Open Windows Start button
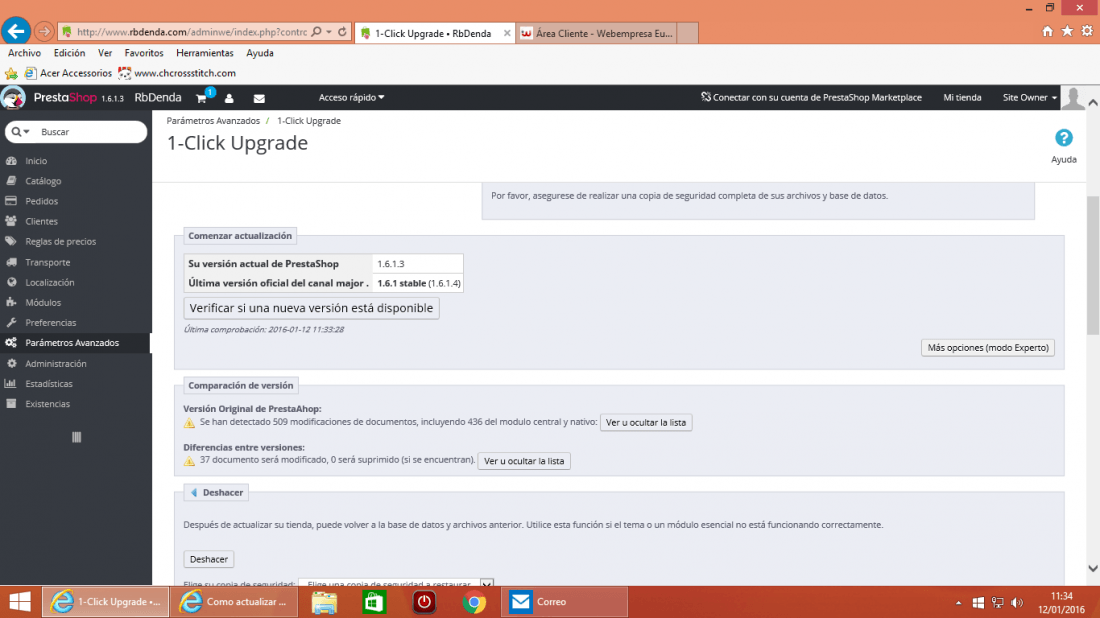The image size is (1100, 618). [20, 602]
